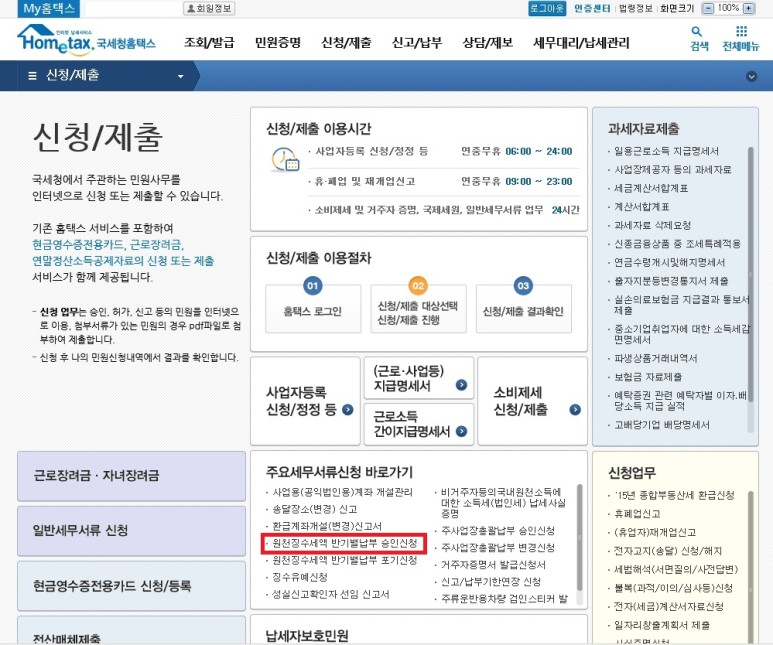Open 주사업장총괄납부 승인신청 link
This screenshot has width=773, height=645.
click(x=498, y=531)
